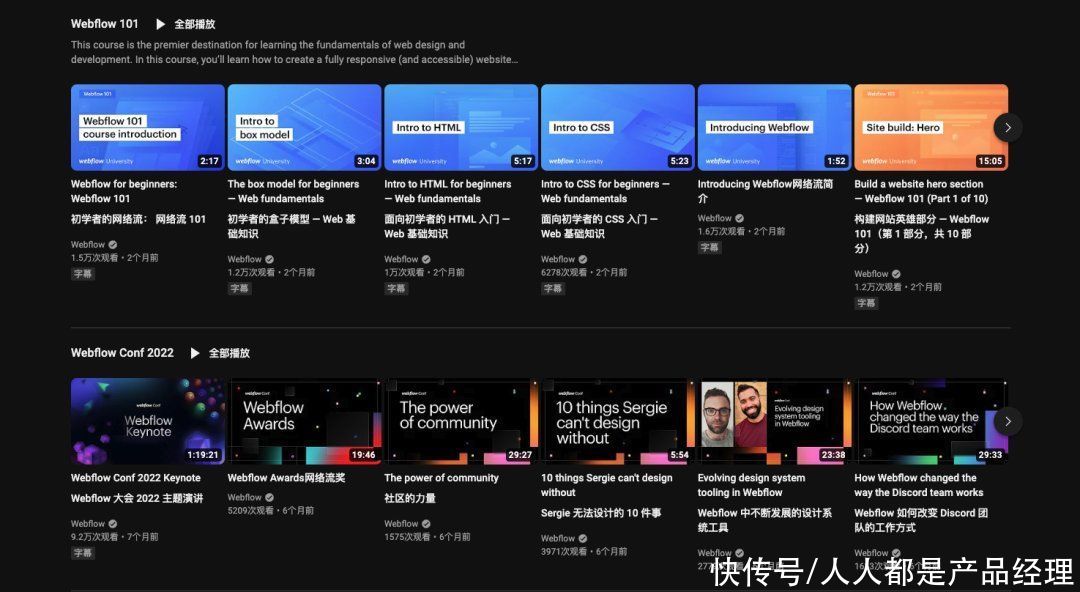The width and height of the screenshot is (1080, 592).
Task: Click the Webflow 101 course description text
Action: coord(294,52)
